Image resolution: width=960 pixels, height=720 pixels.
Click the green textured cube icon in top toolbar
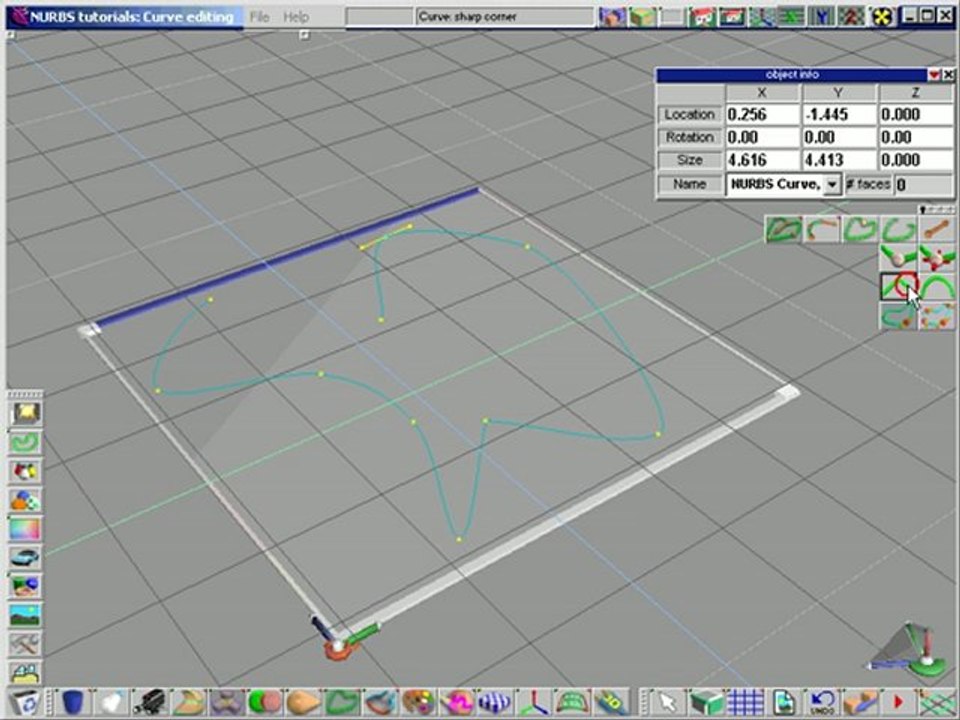coord(642,17)
